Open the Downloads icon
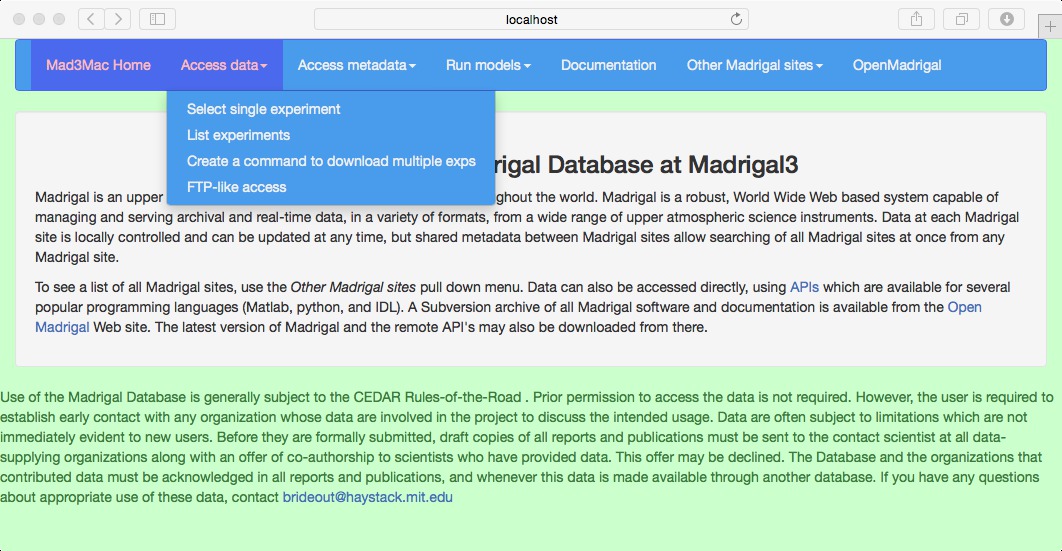This screenshot has width=1062, height=551. point(1006,19)
